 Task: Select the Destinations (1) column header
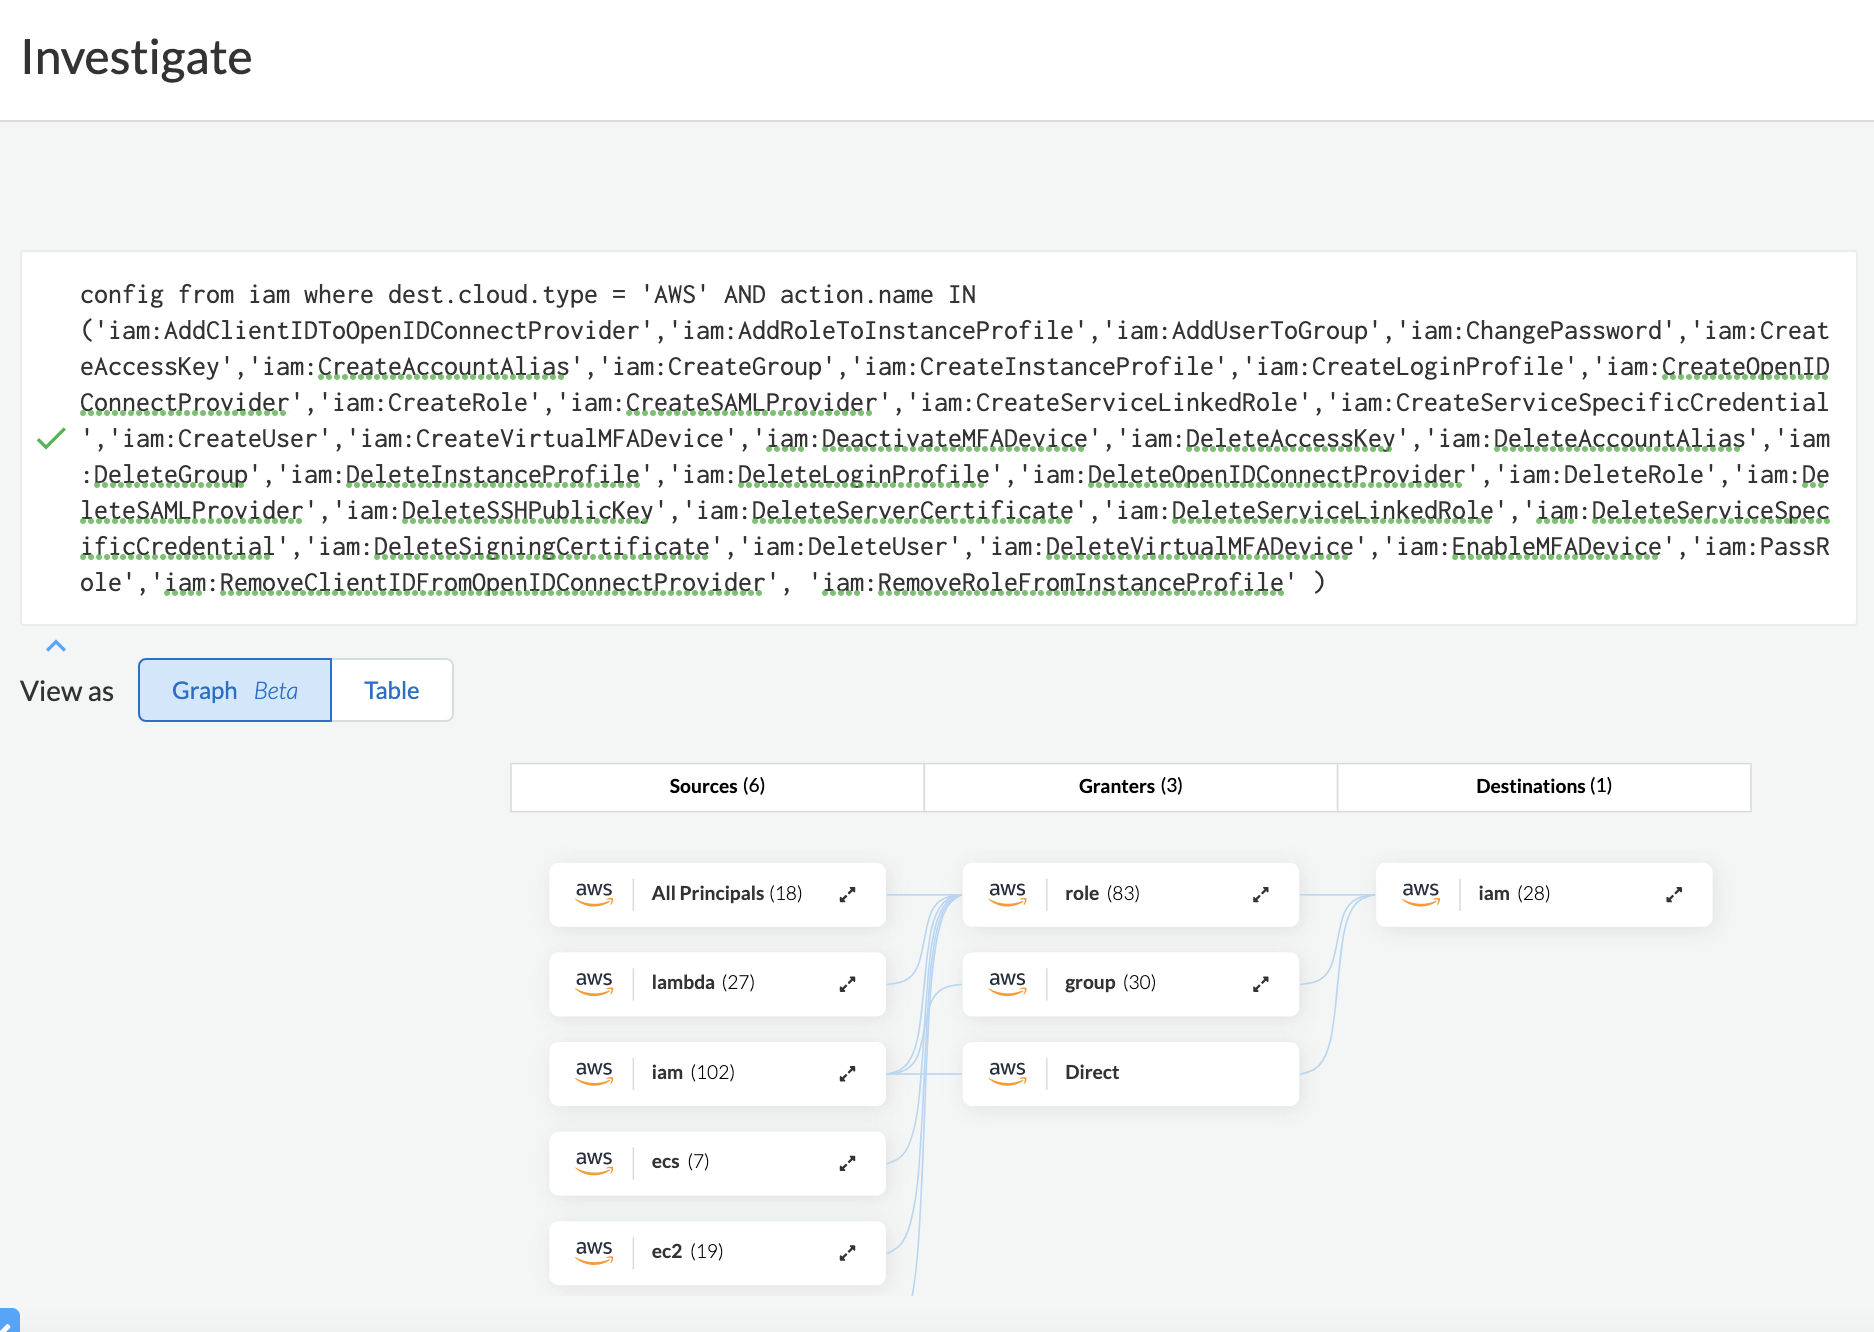[1543, 787]
